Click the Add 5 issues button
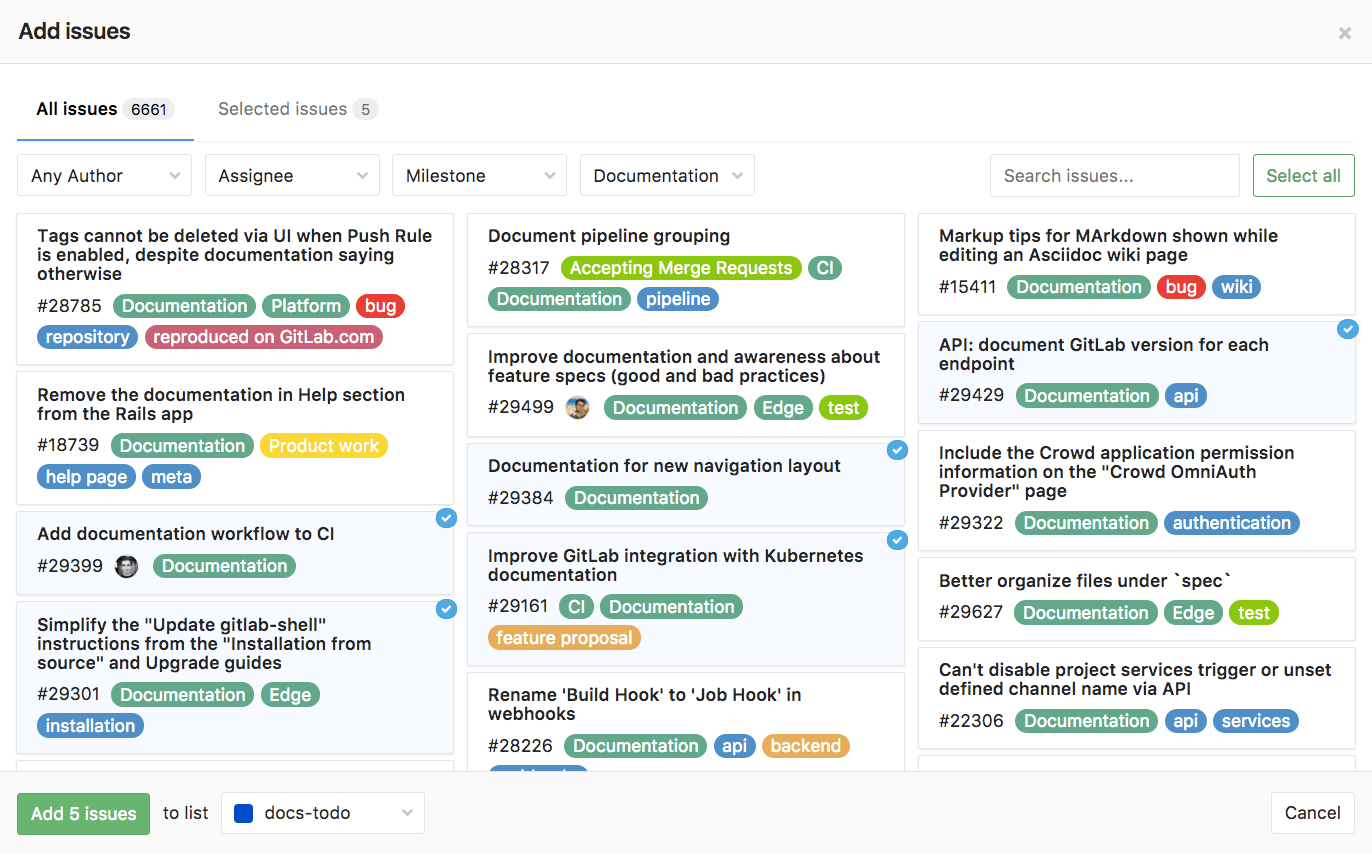The image size is (1372, 853). 83,813
